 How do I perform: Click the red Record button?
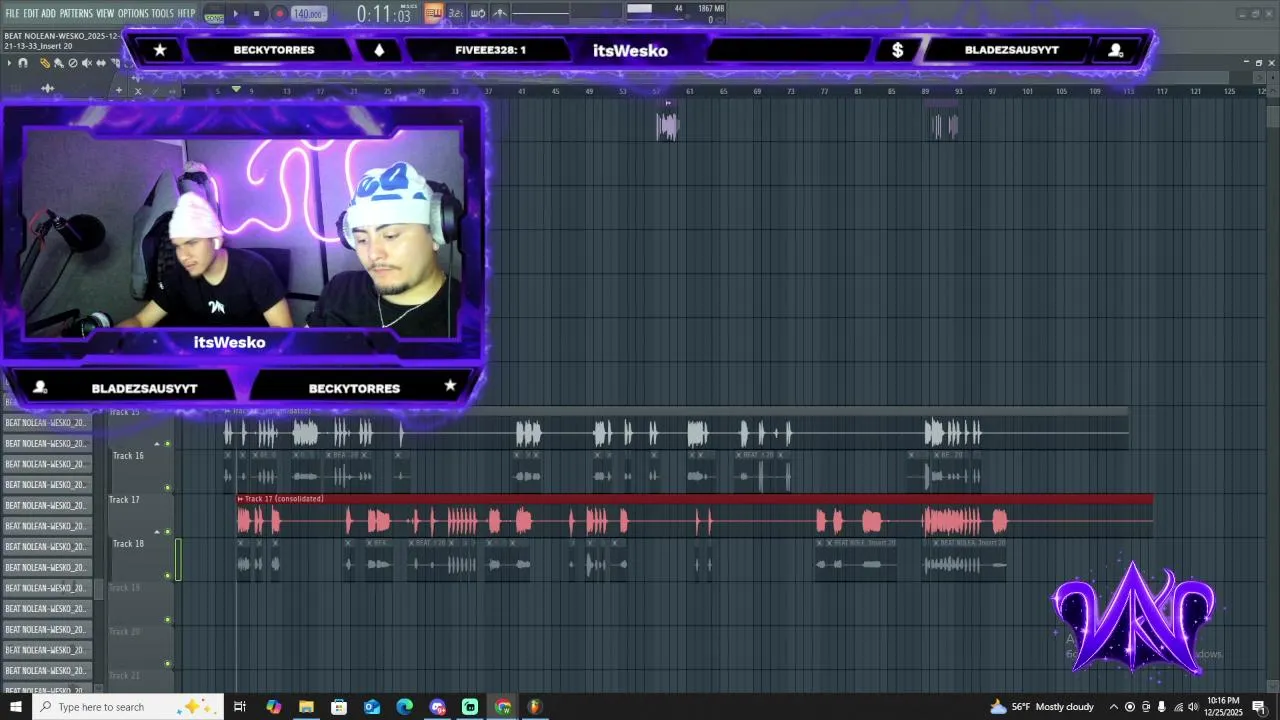pos(279,14)
